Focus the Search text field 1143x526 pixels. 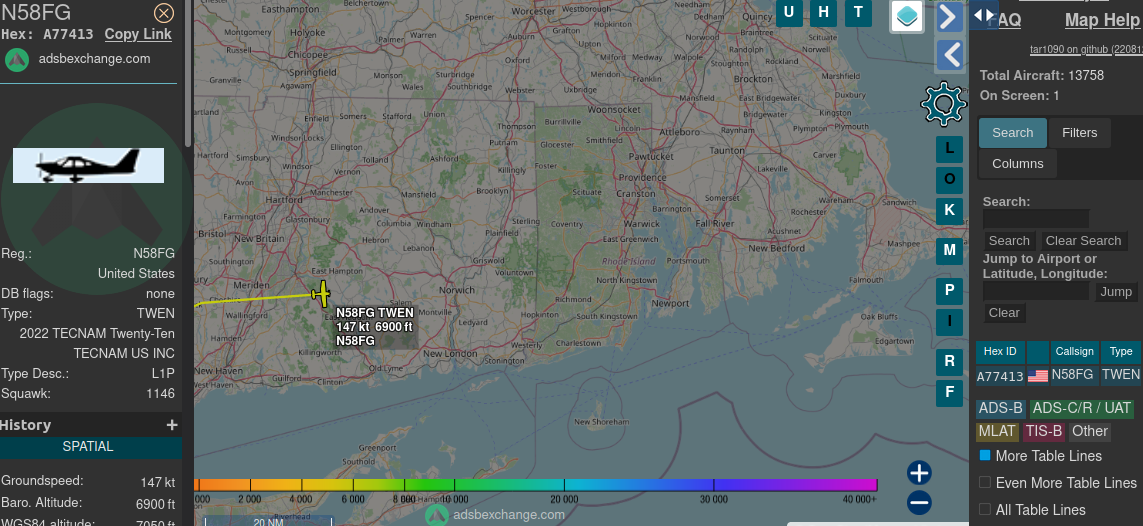1036,219
